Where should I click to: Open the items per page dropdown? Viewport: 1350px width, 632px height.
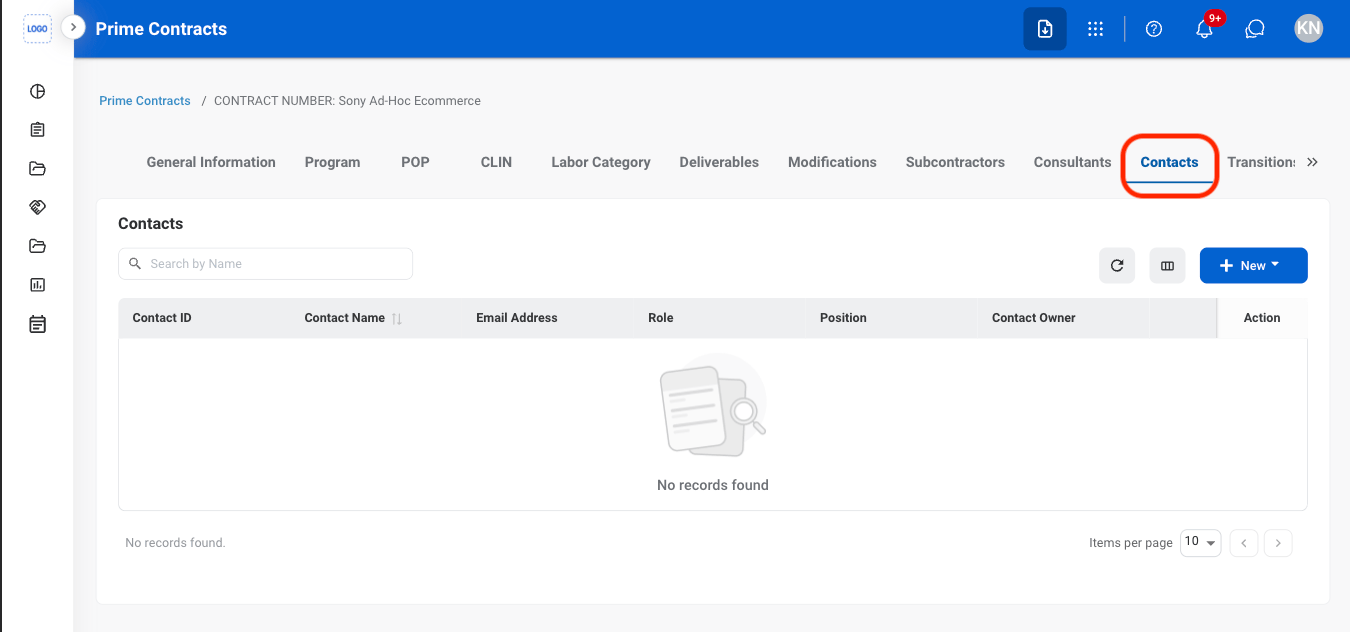click(x=1200, y=542)
